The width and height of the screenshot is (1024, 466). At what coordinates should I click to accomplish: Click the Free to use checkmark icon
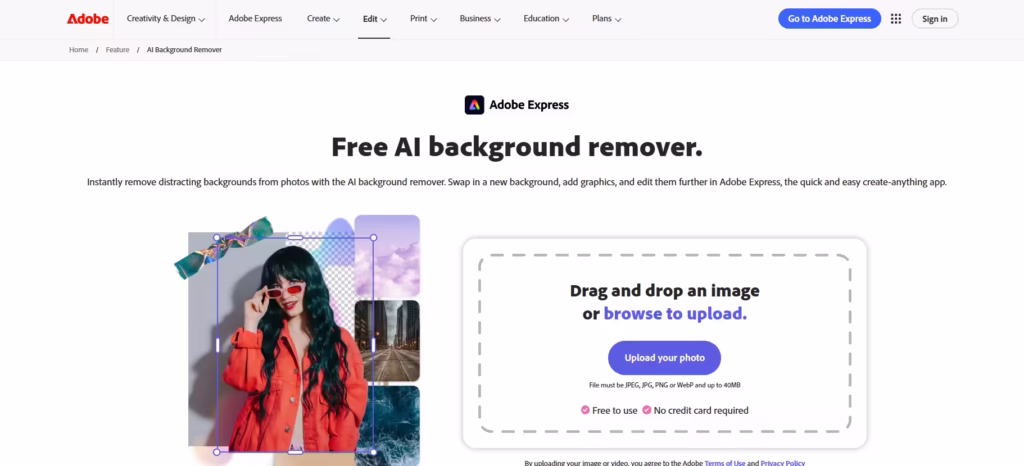tap(585, 410)
